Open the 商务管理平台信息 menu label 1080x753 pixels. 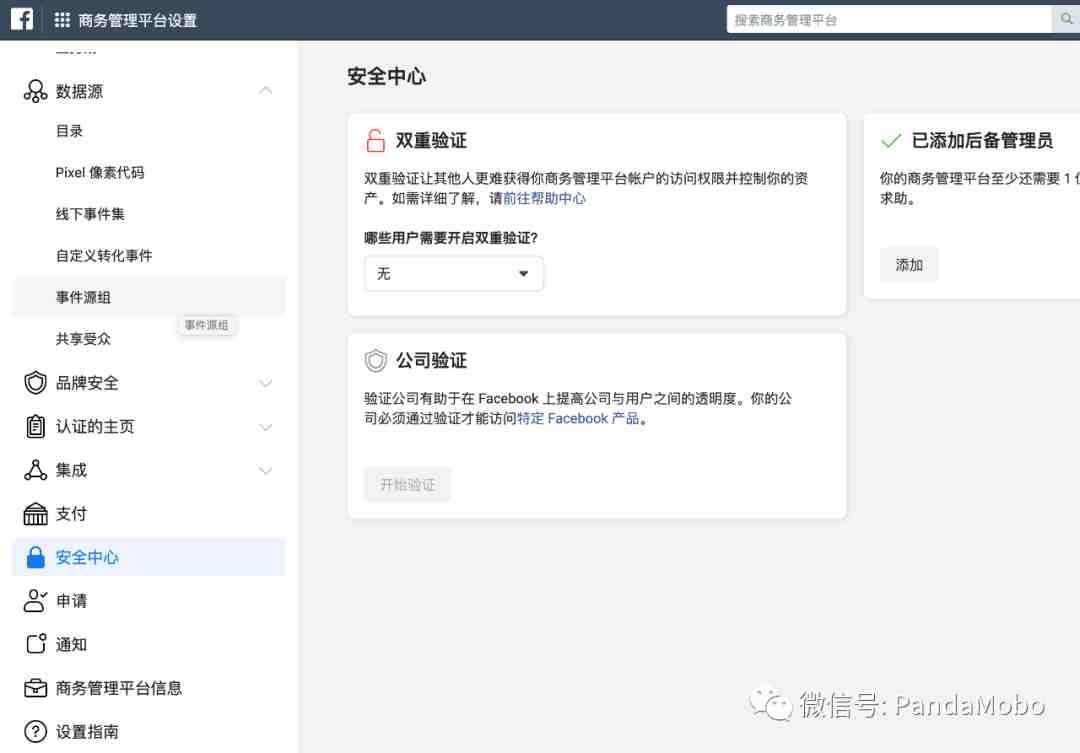point(119,688)
